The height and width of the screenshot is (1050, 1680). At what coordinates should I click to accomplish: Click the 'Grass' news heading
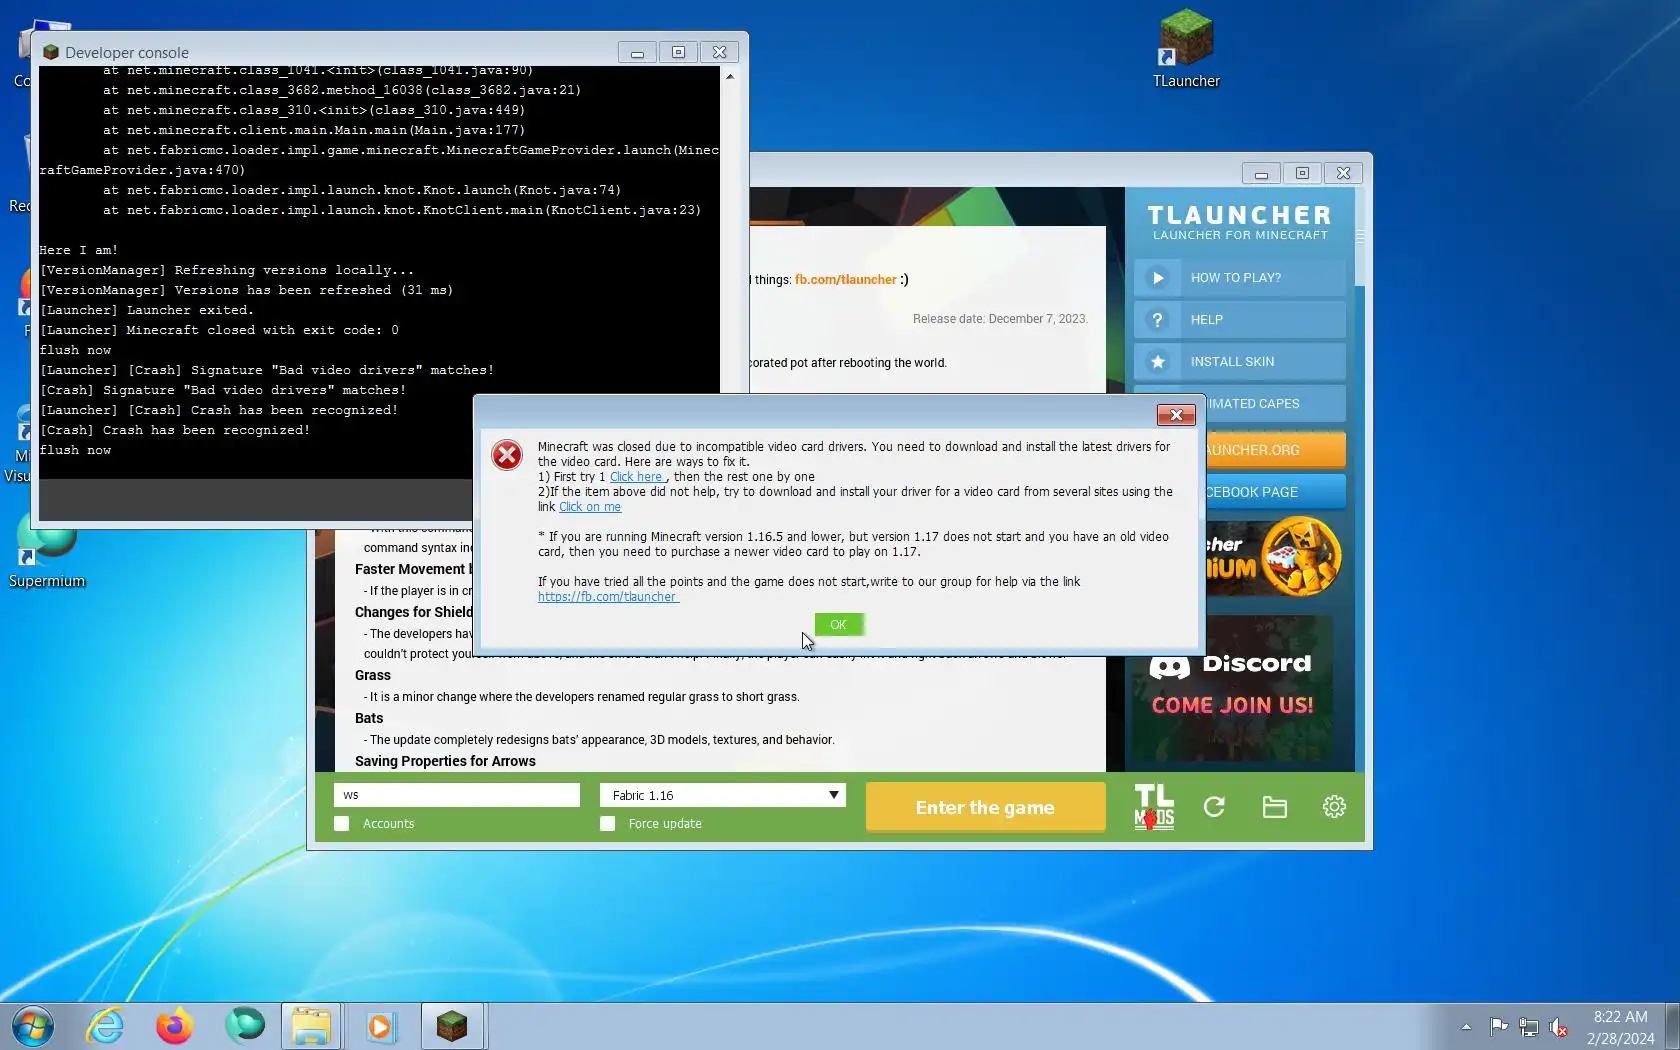point(373,675)
